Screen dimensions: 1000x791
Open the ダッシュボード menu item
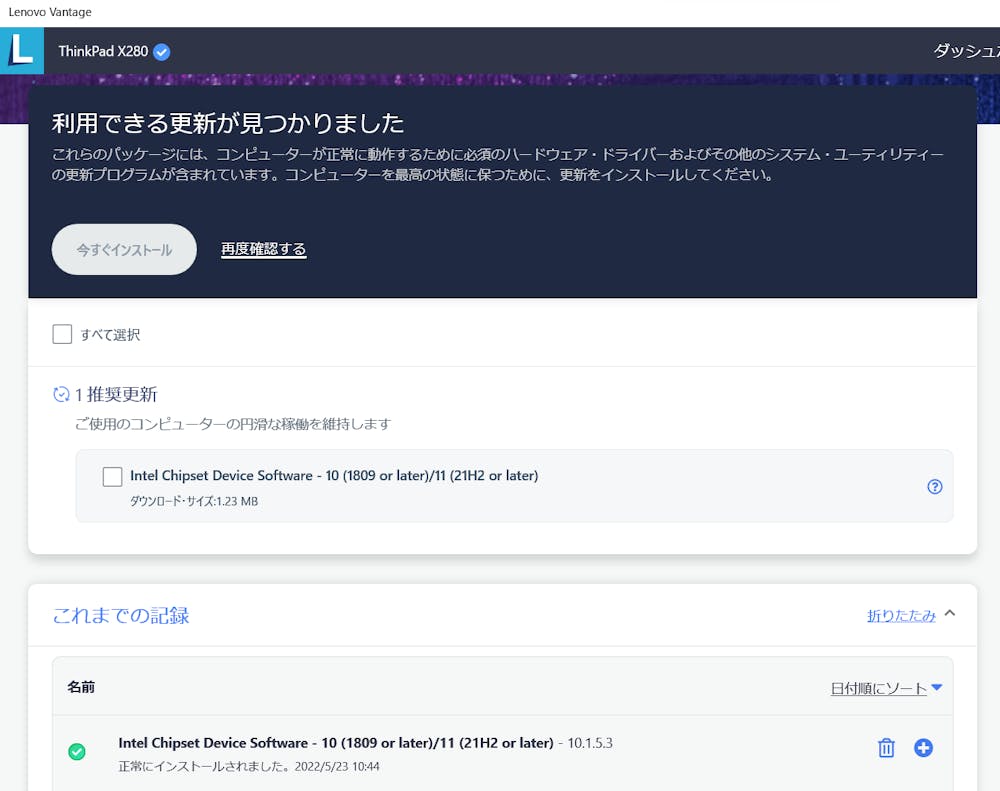tap(966, 51)
